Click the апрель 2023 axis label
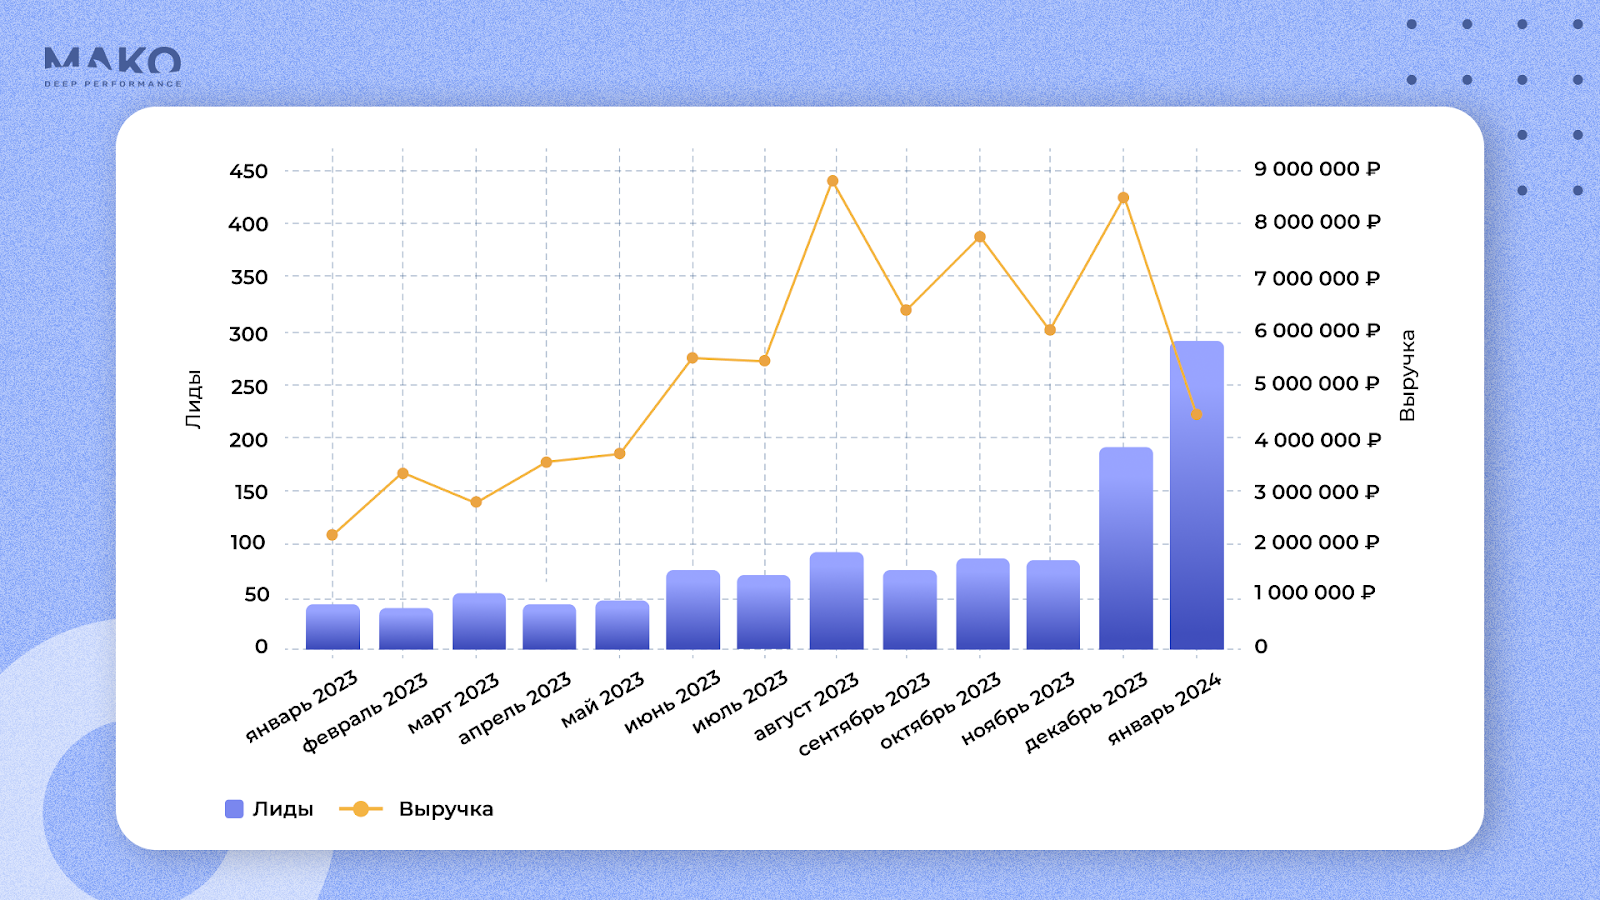 514,708
